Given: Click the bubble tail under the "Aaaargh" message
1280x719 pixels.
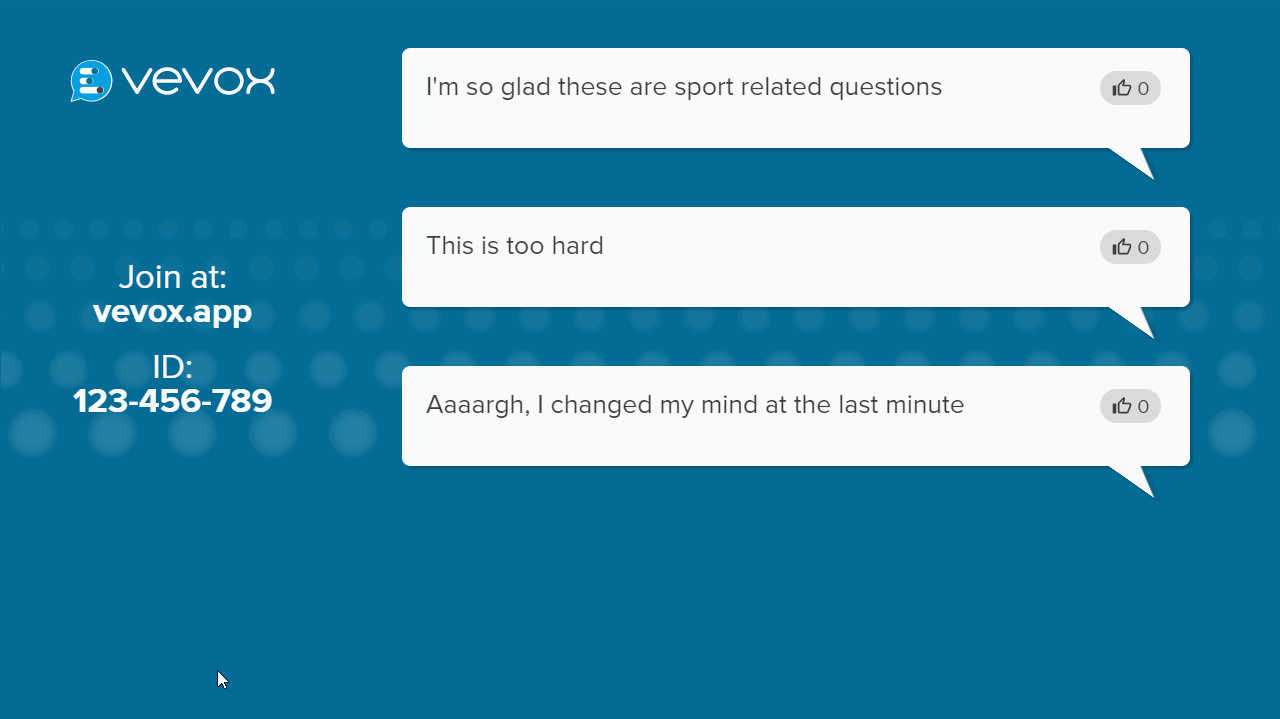Looking at the screenshot, I should [1137, 480].
